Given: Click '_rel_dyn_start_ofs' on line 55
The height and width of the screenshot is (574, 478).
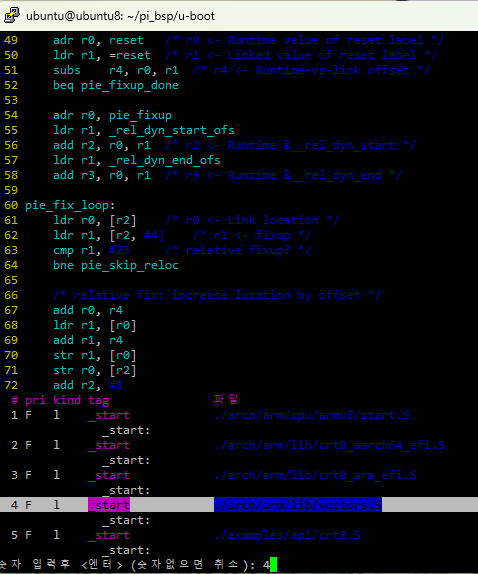Looking at the screenshot, I should click(x=172, y=130).
